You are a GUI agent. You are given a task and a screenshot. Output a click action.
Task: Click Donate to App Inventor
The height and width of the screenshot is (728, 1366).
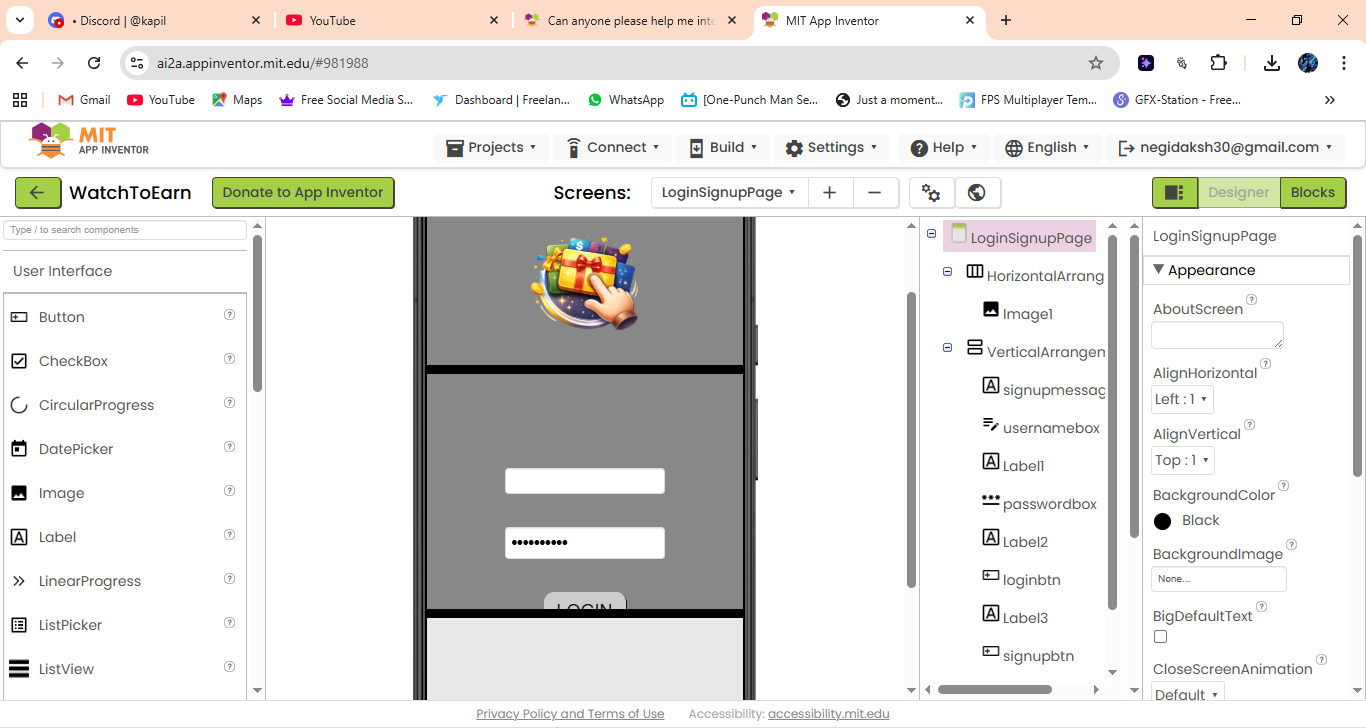click(x=303, y=193)
